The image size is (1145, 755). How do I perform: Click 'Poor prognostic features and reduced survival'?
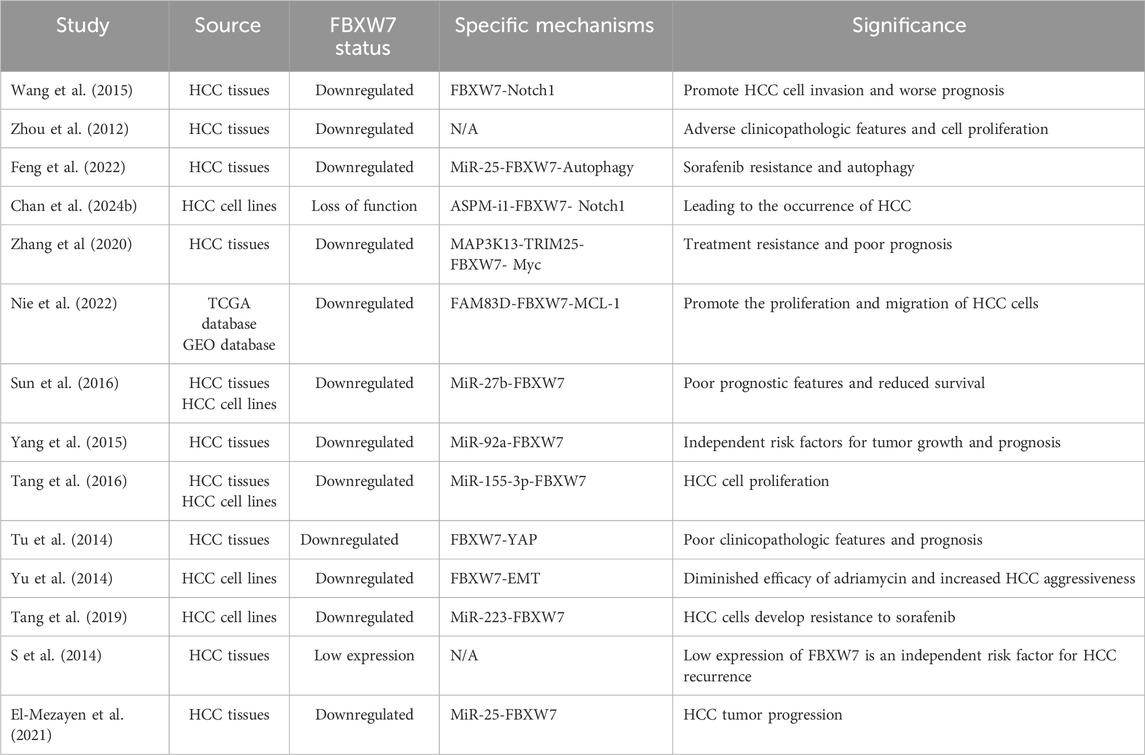(834, 383)
